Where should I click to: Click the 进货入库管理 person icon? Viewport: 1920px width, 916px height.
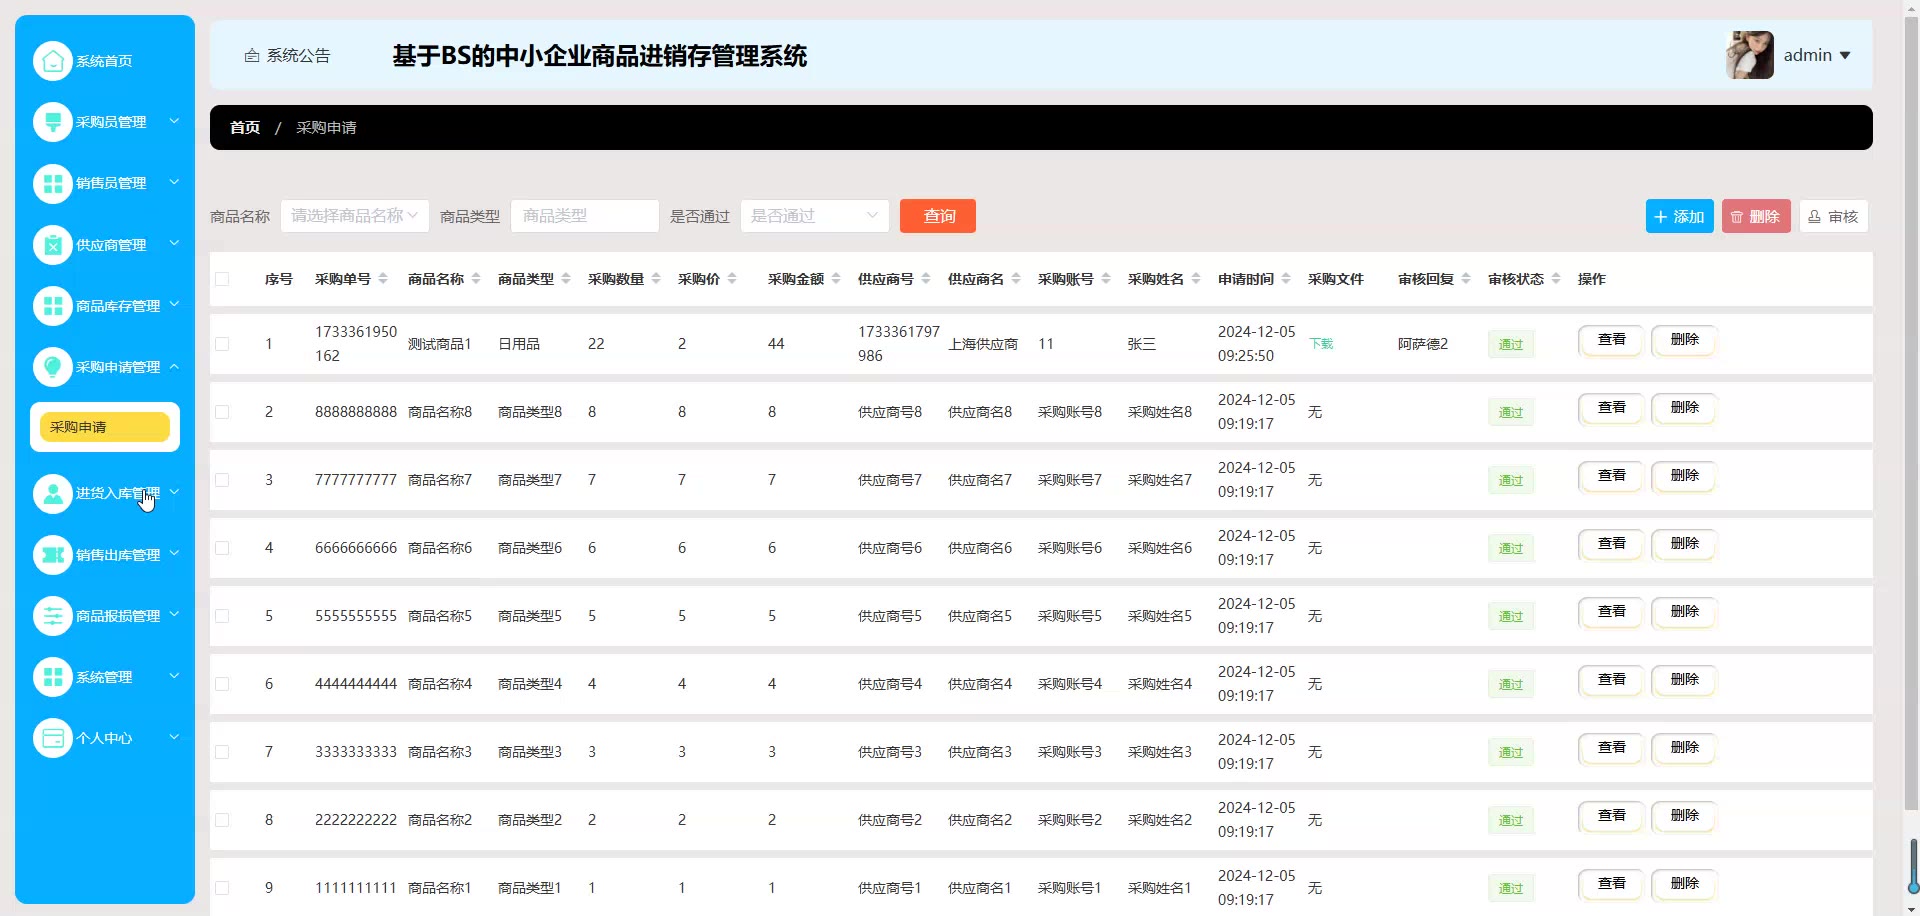(53, 493)
